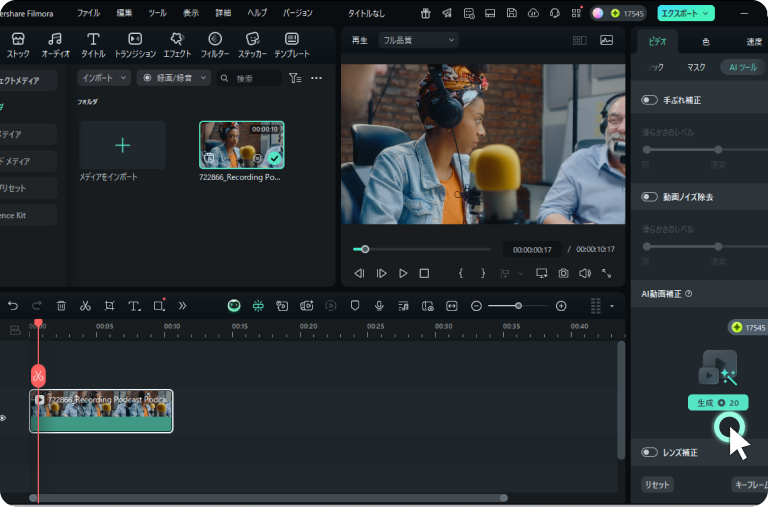The width and height of the screenshot is (768, 507).
Task: Click the undo arrow in timeline toolbar
Action: [x=13, y=306]
